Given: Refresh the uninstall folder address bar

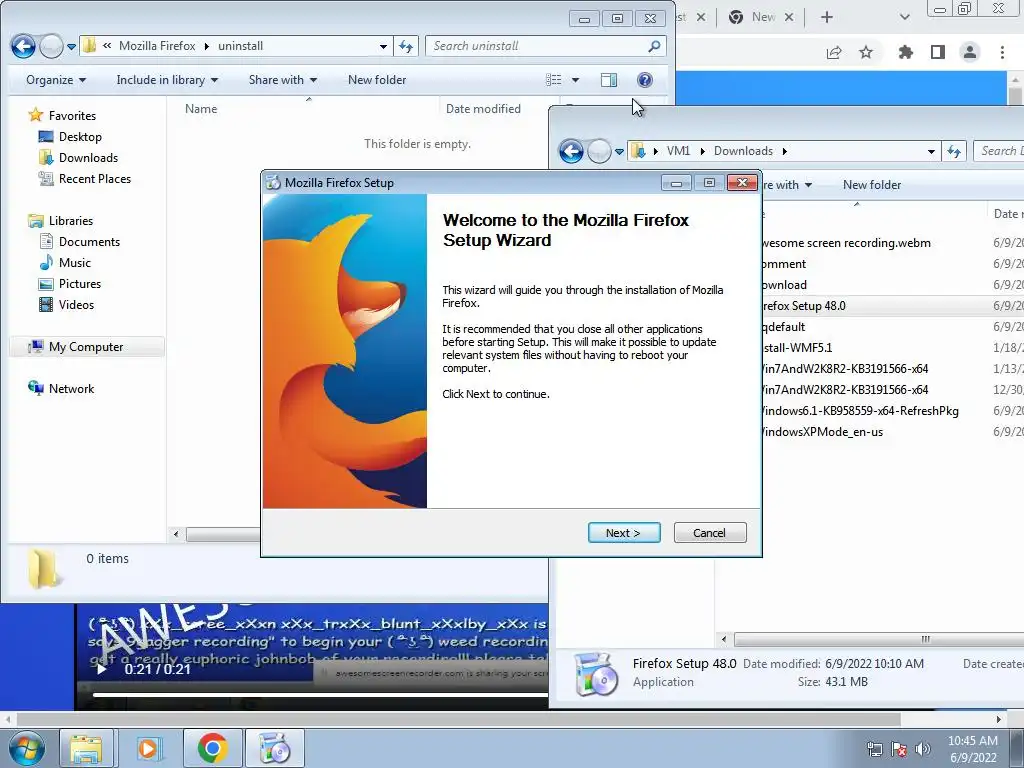Looking at the screenshot, I should tap(406, 46).
